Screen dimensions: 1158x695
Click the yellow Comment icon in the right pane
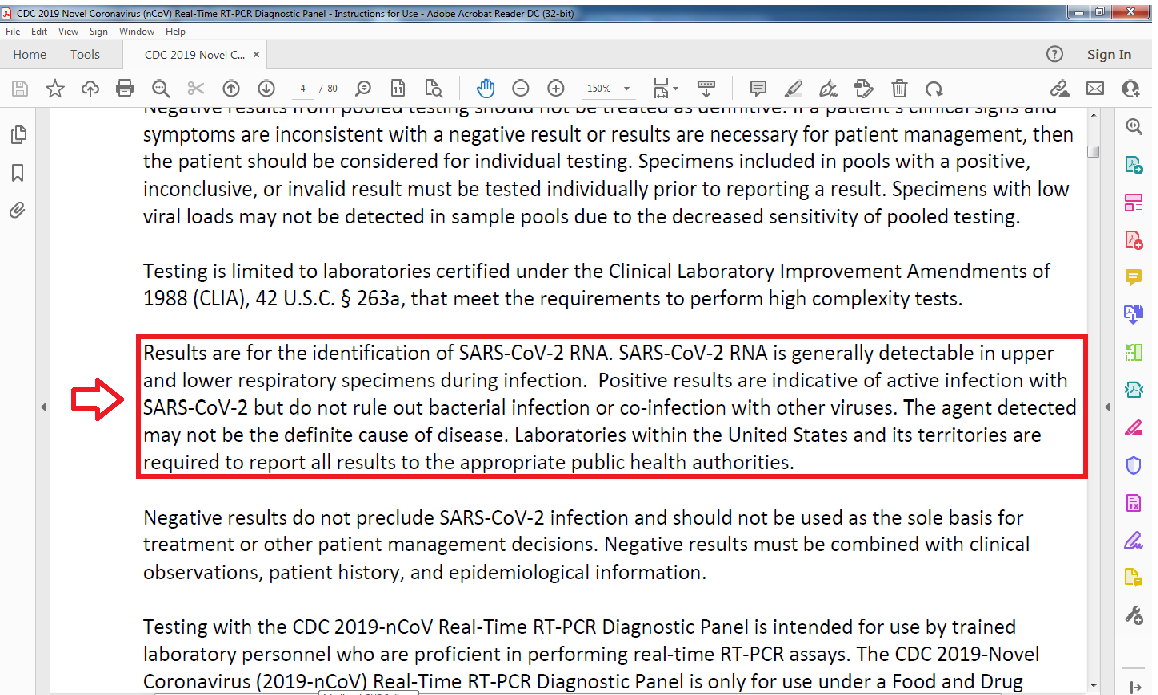(x=1134, y=278)
